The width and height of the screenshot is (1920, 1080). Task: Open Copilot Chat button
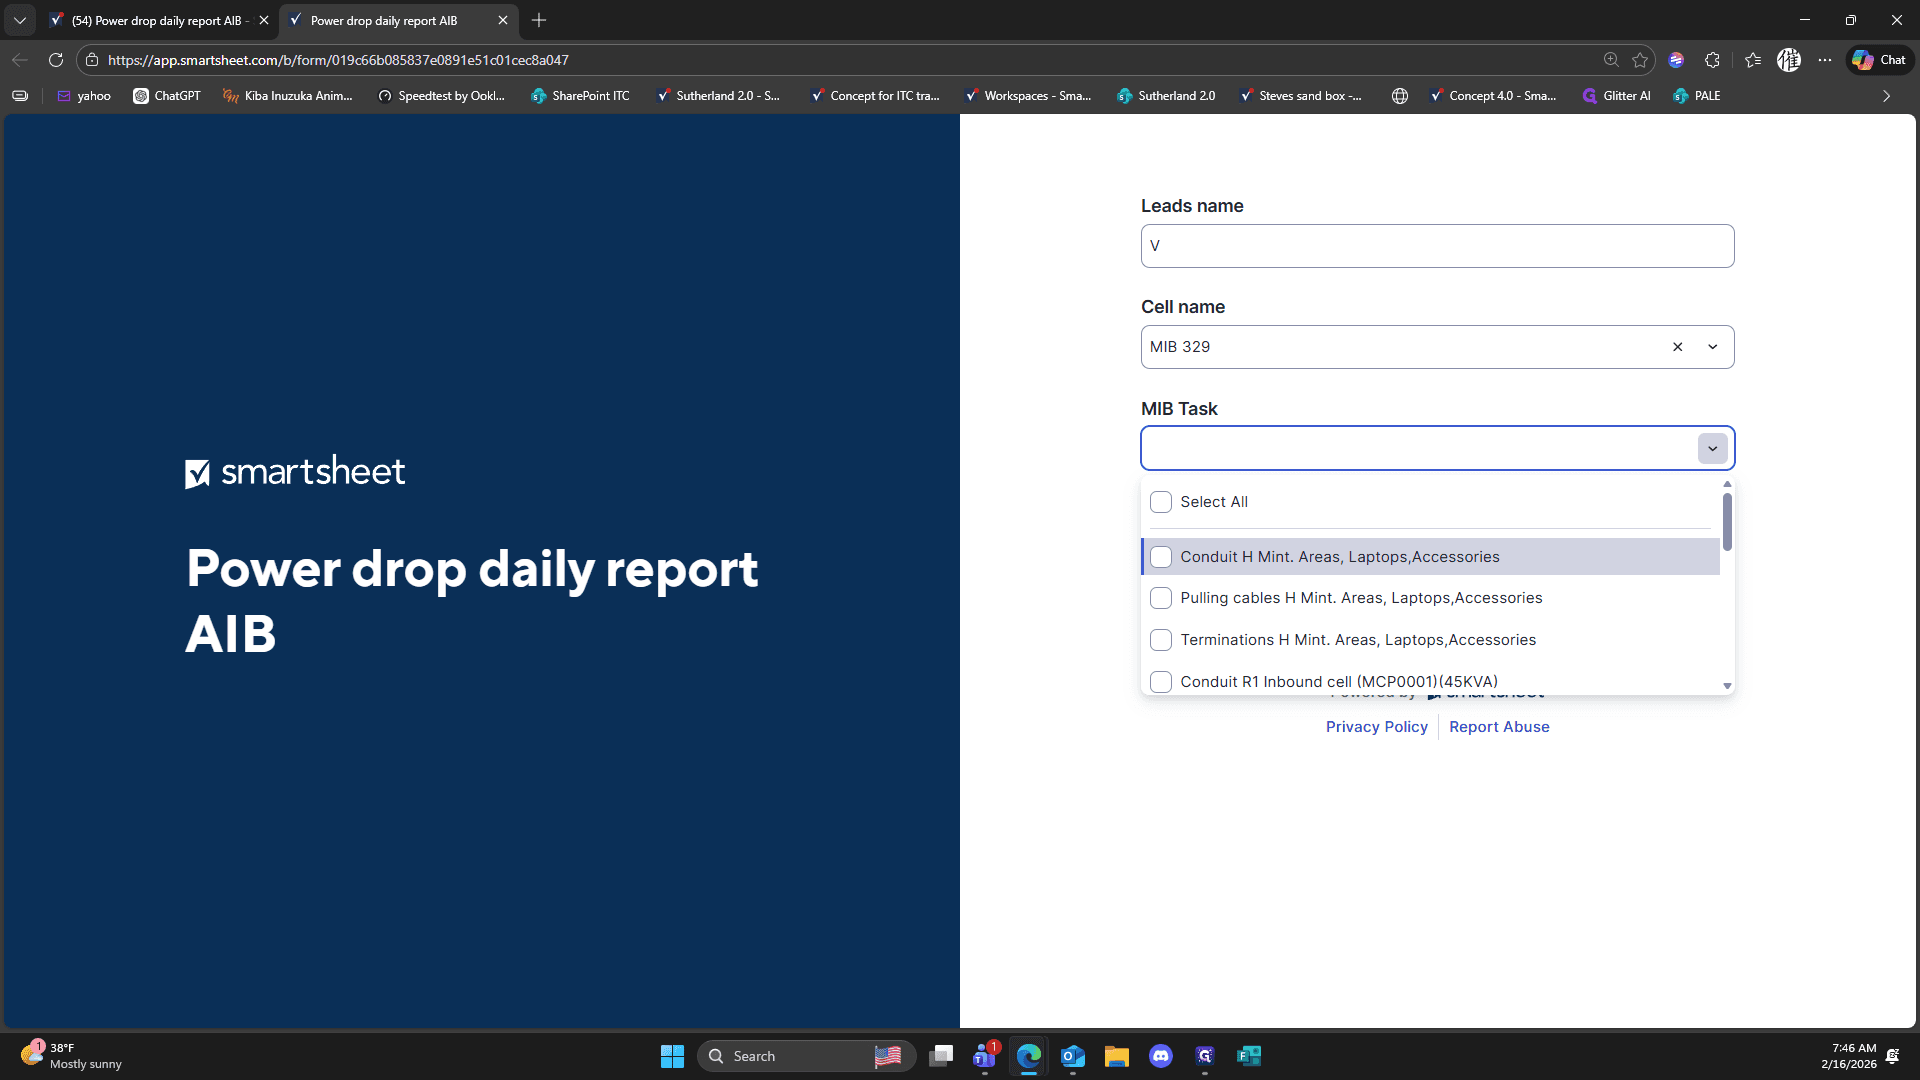[1879, 60]
